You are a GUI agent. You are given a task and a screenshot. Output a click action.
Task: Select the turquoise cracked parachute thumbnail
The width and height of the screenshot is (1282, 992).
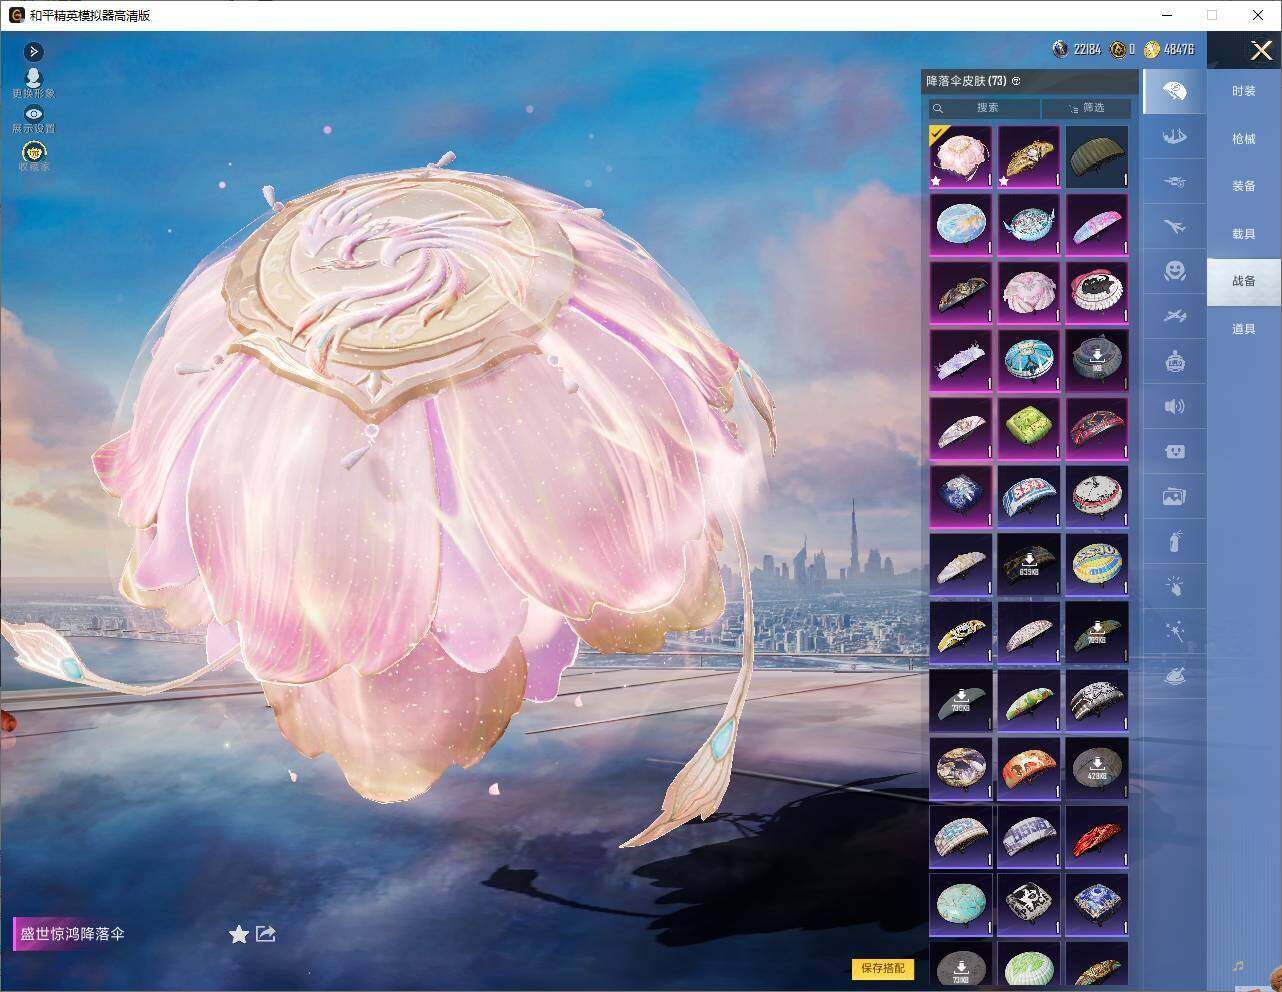click(x=961, y=905)
